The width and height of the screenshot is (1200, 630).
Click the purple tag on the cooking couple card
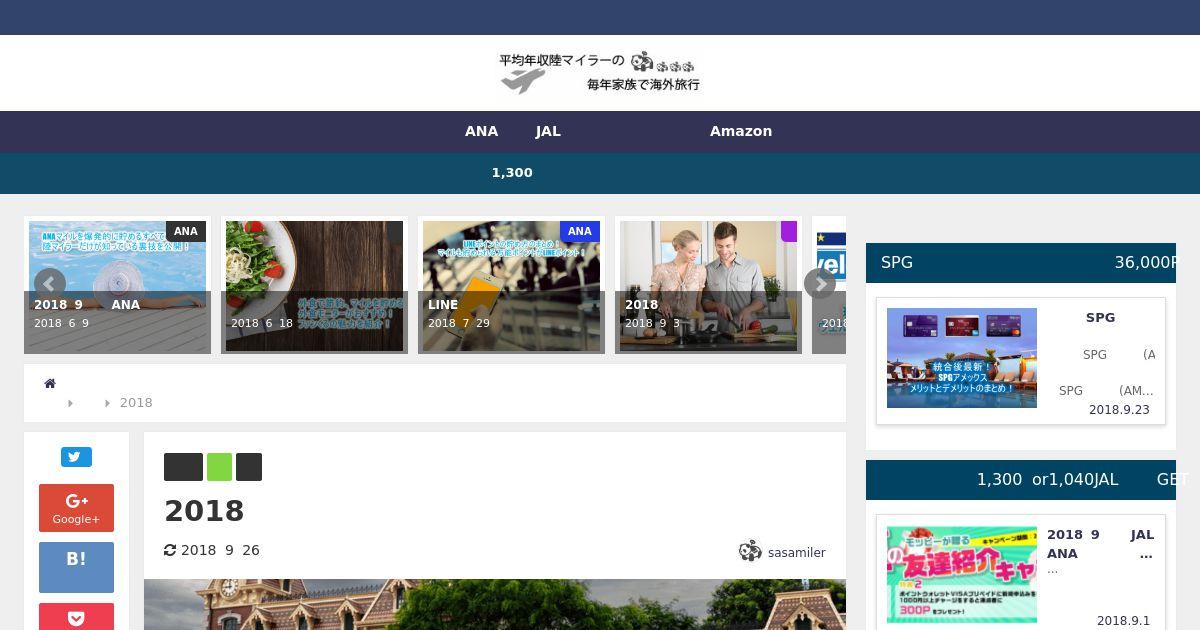click(789, 231)
